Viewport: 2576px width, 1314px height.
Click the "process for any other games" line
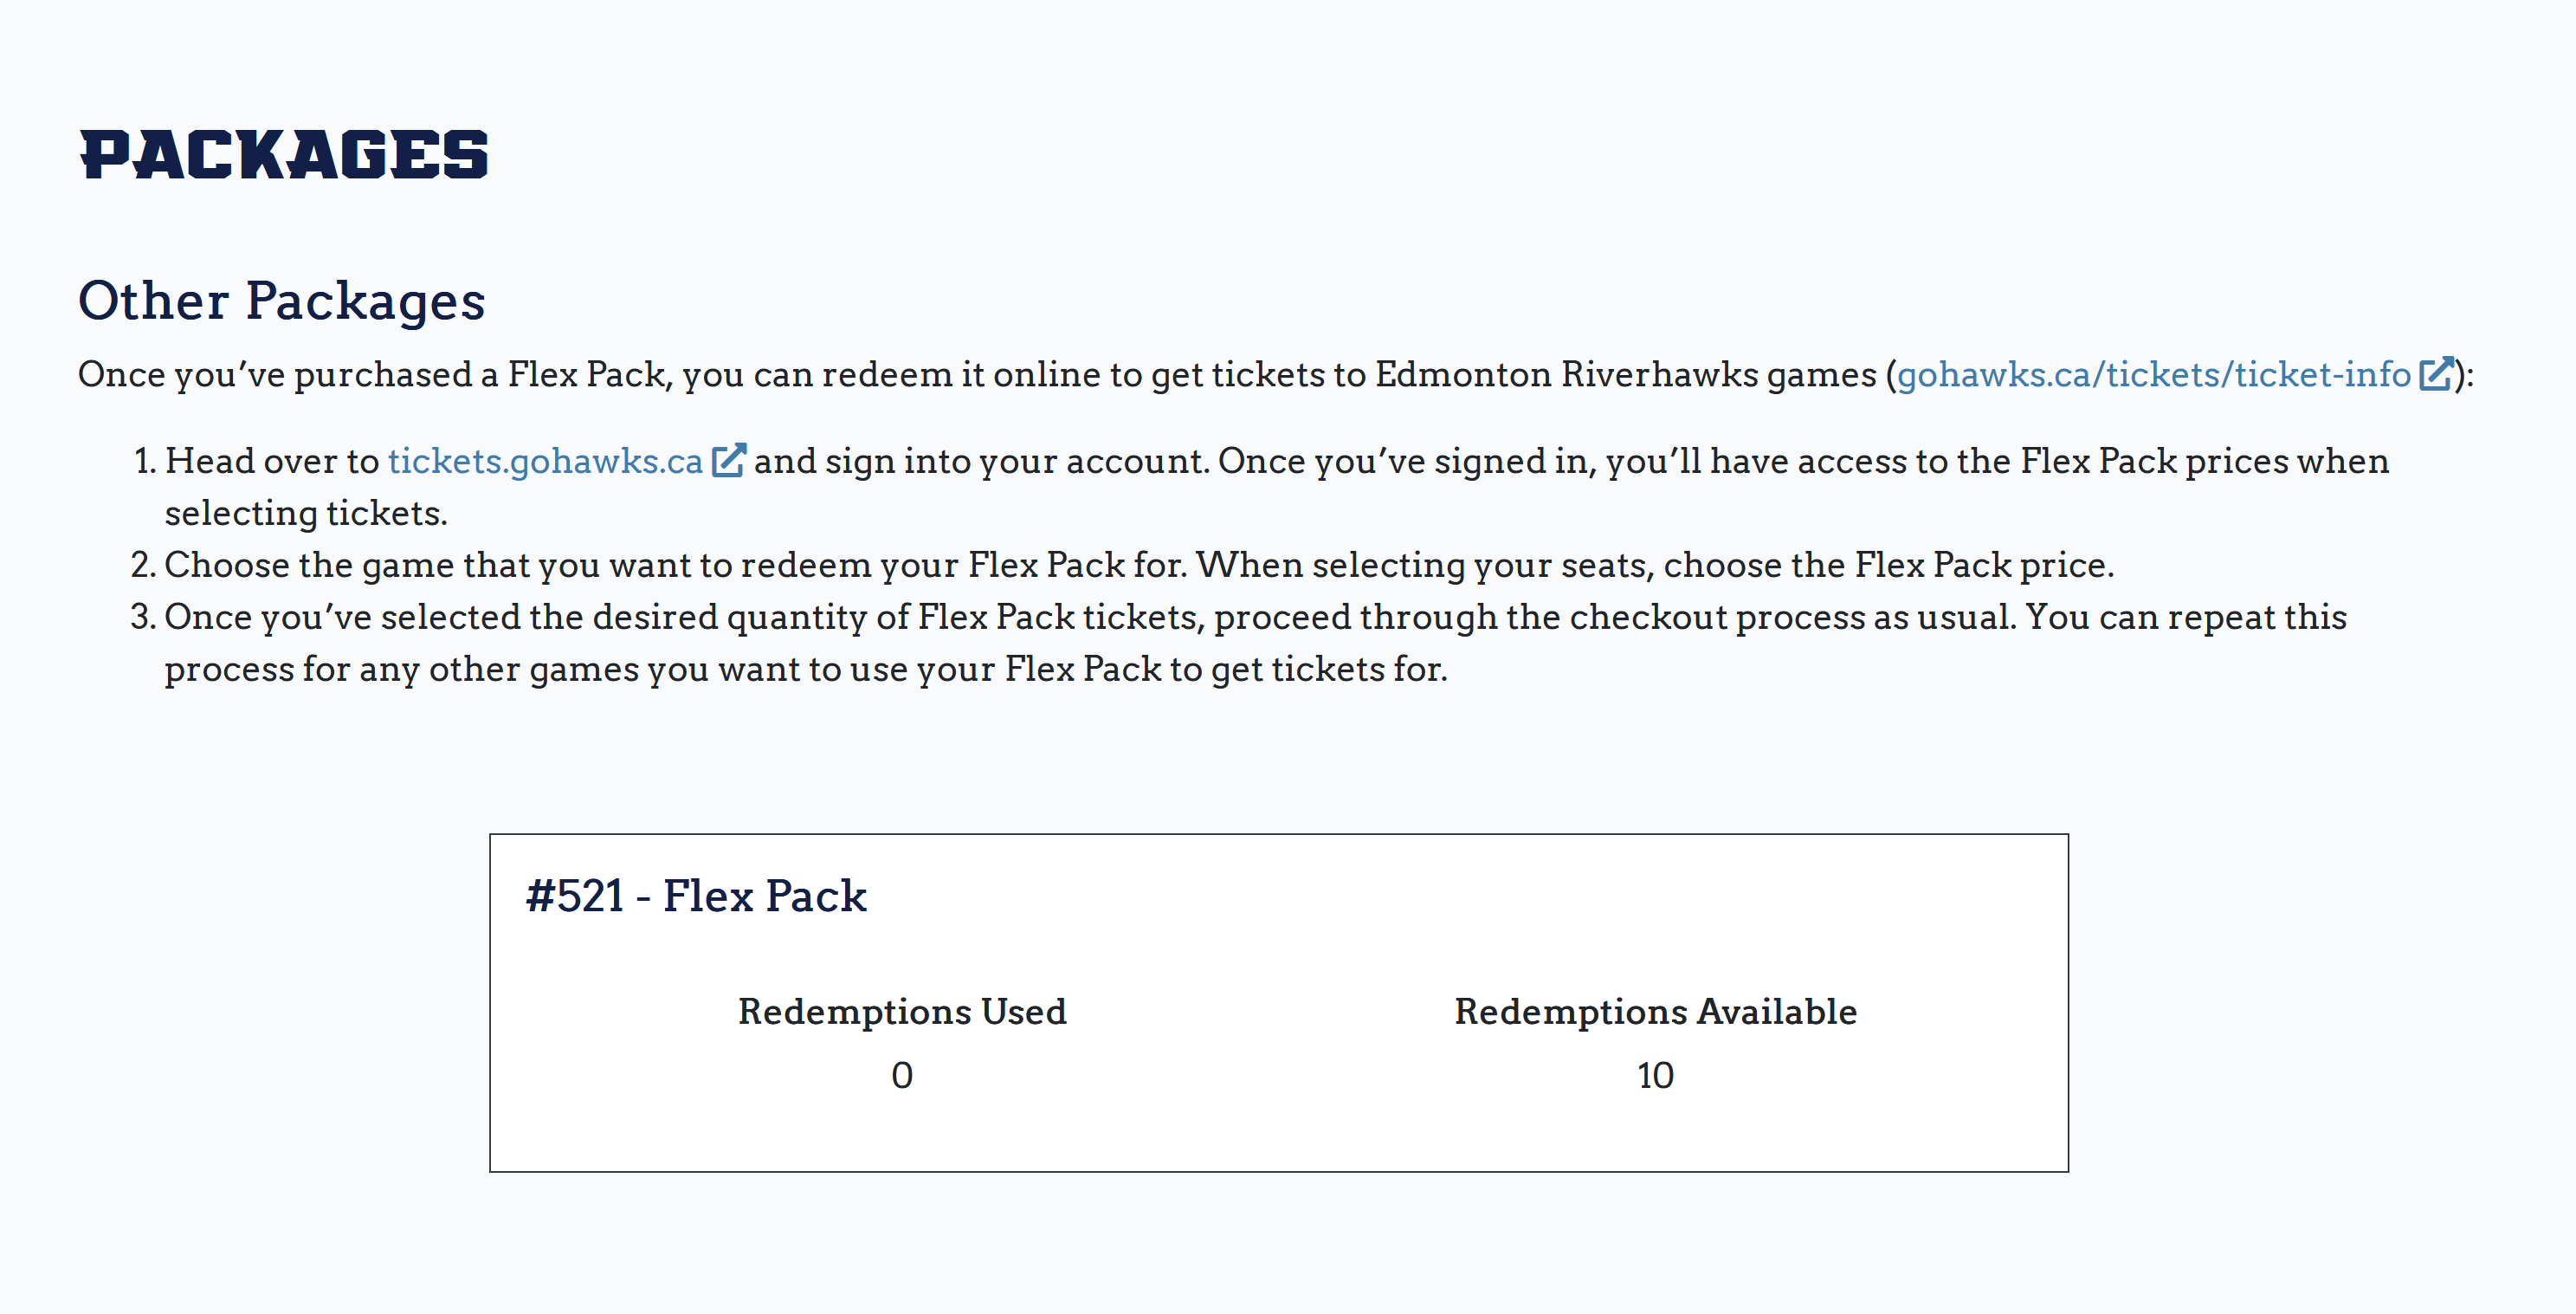pyautogui.click(x=805, y=670)
